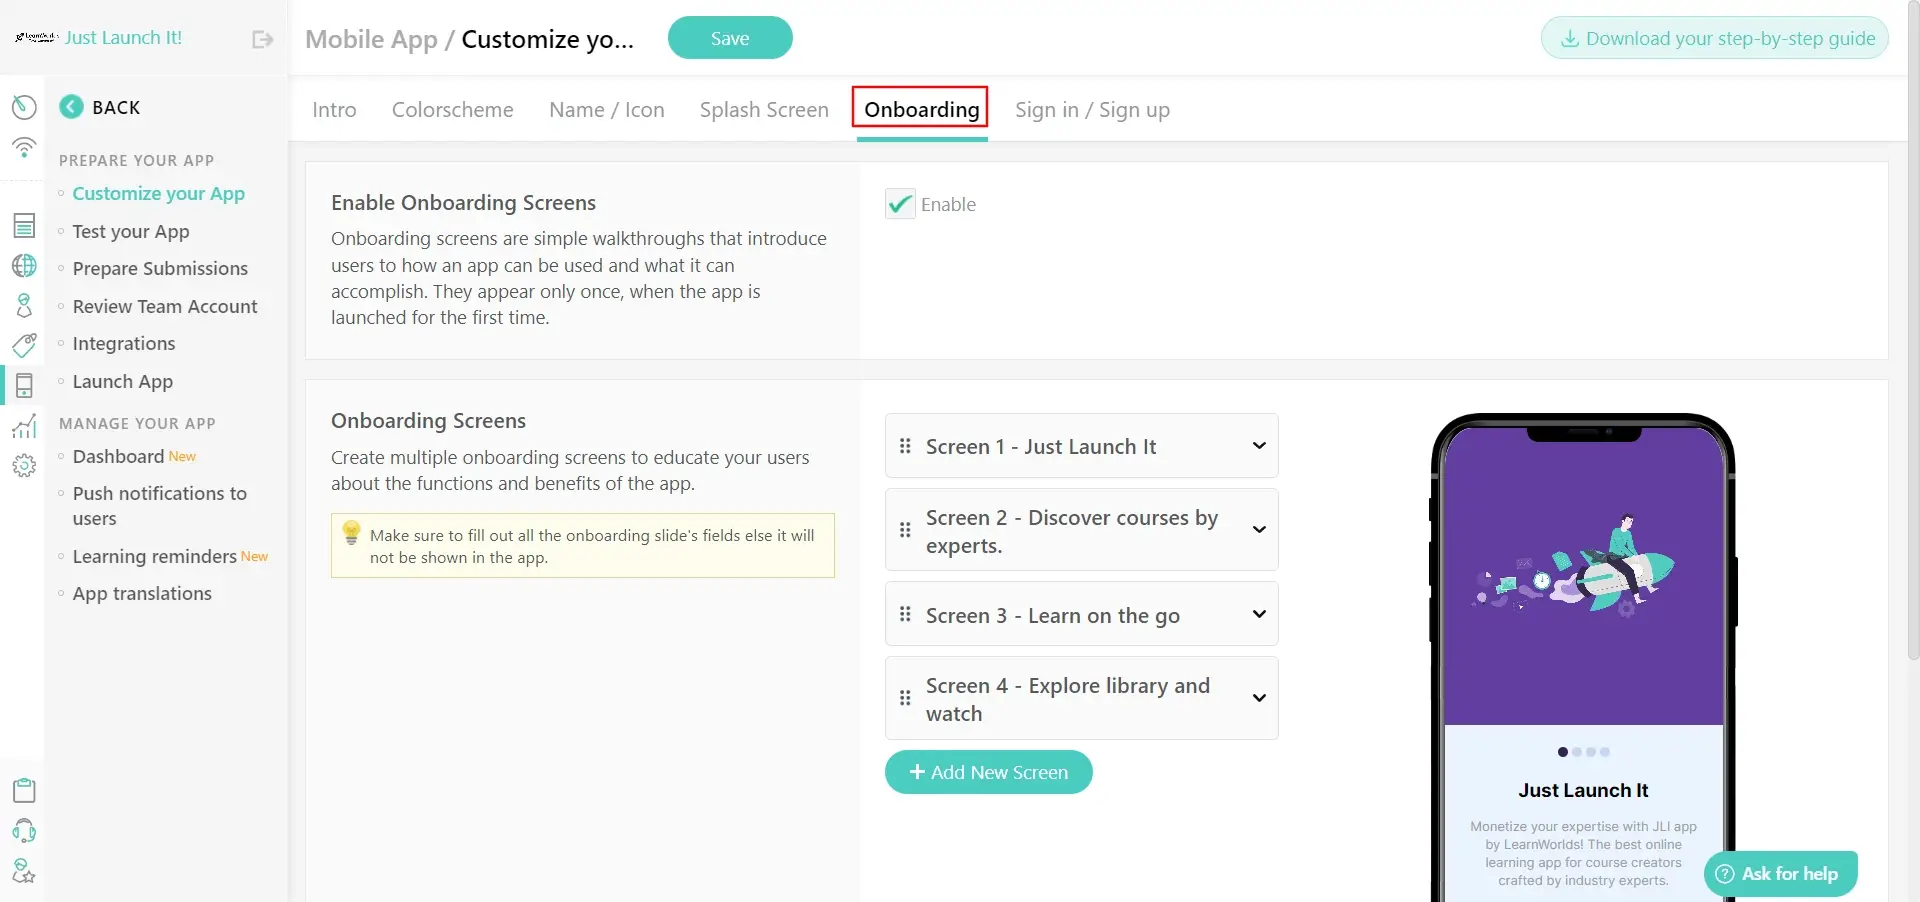Switch to the Intro tab
This screenshot has width=1920, height=902.
click(334, 110)
